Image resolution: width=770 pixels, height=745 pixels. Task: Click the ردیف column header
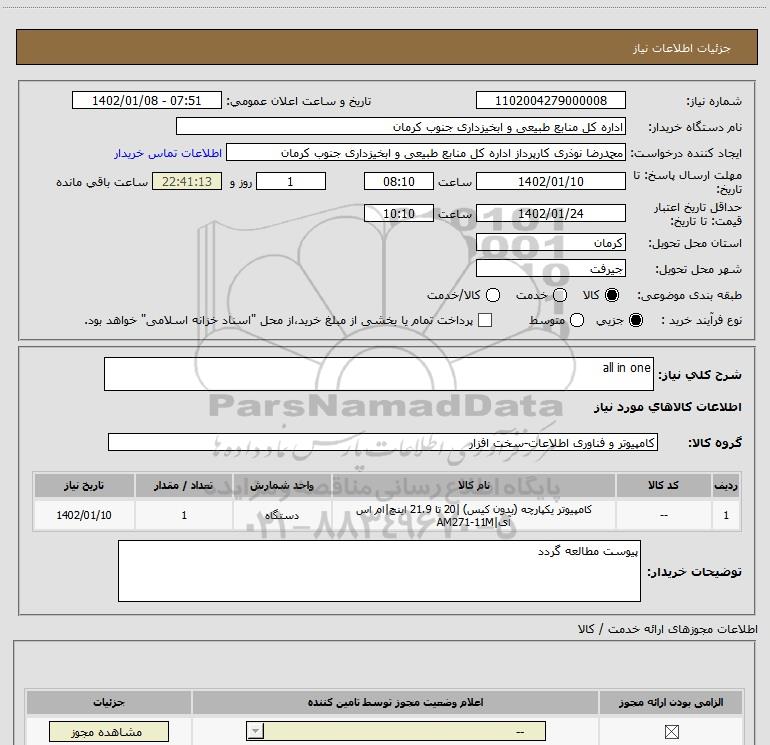726,485
